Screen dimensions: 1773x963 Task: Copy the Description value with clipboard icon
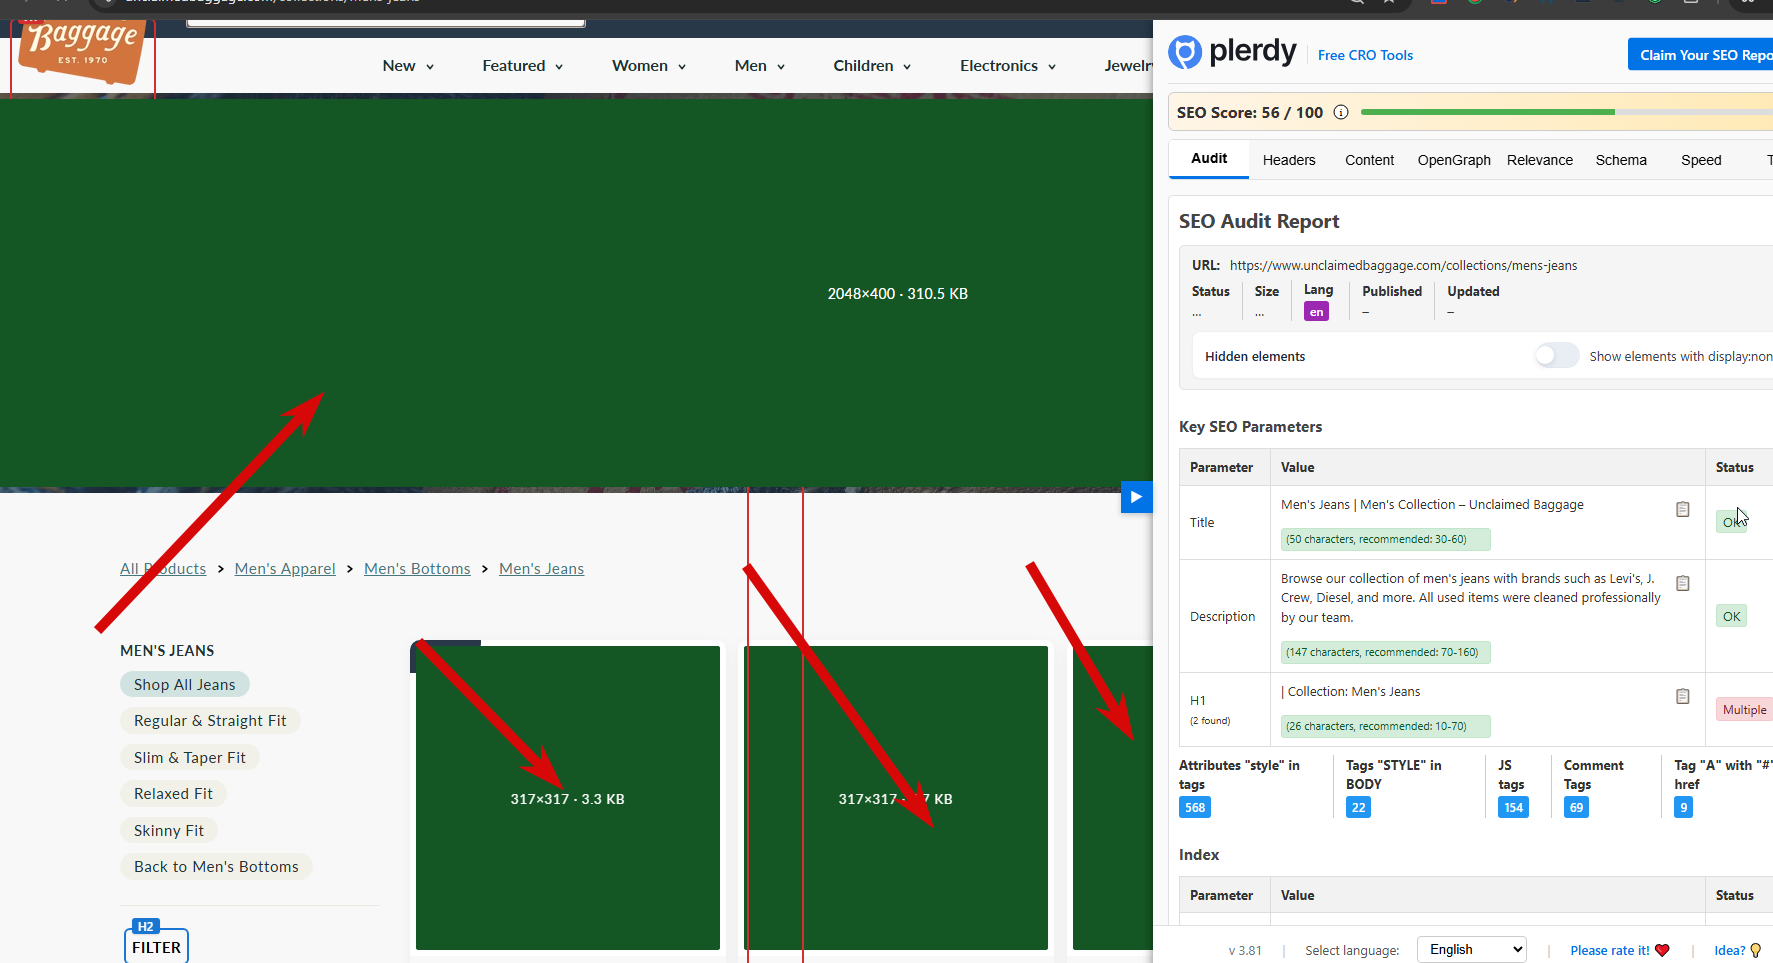point(1683,583)
